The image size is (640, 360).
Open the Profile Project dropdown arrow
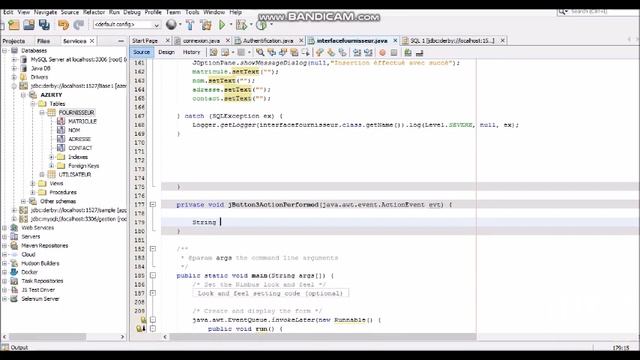pyautogui.click(x=271, y=24)
